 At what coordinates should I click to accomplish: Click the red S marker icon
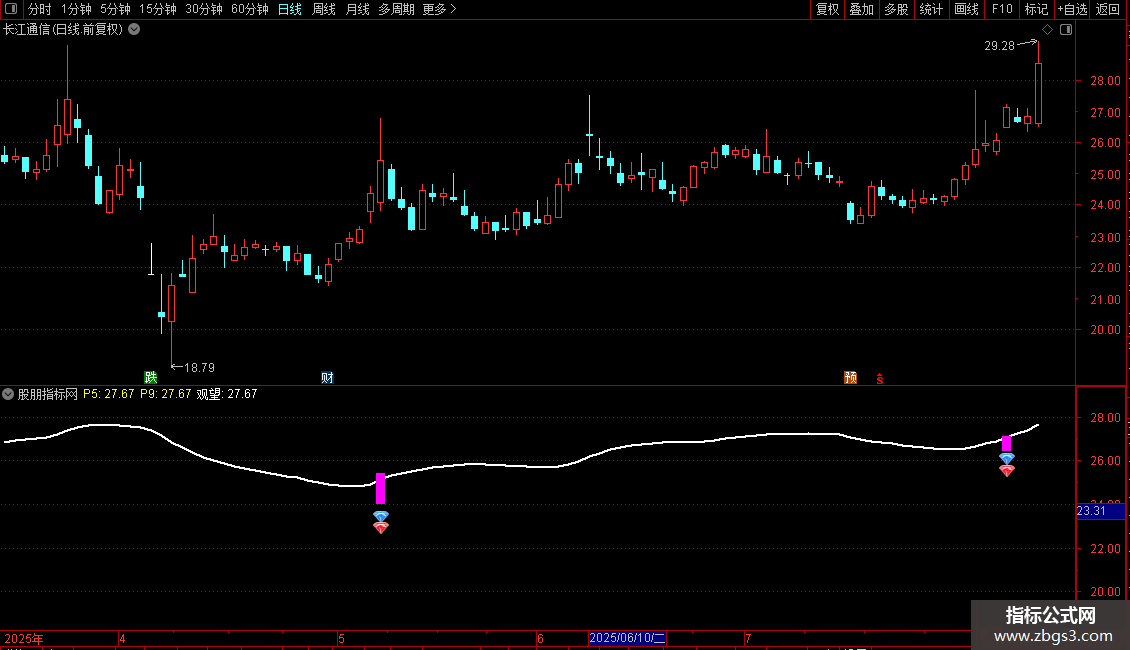coord(880,378)
